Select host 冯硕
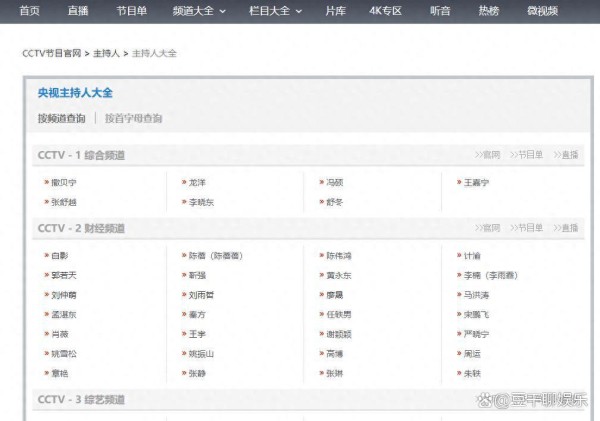 coord(335,183)
